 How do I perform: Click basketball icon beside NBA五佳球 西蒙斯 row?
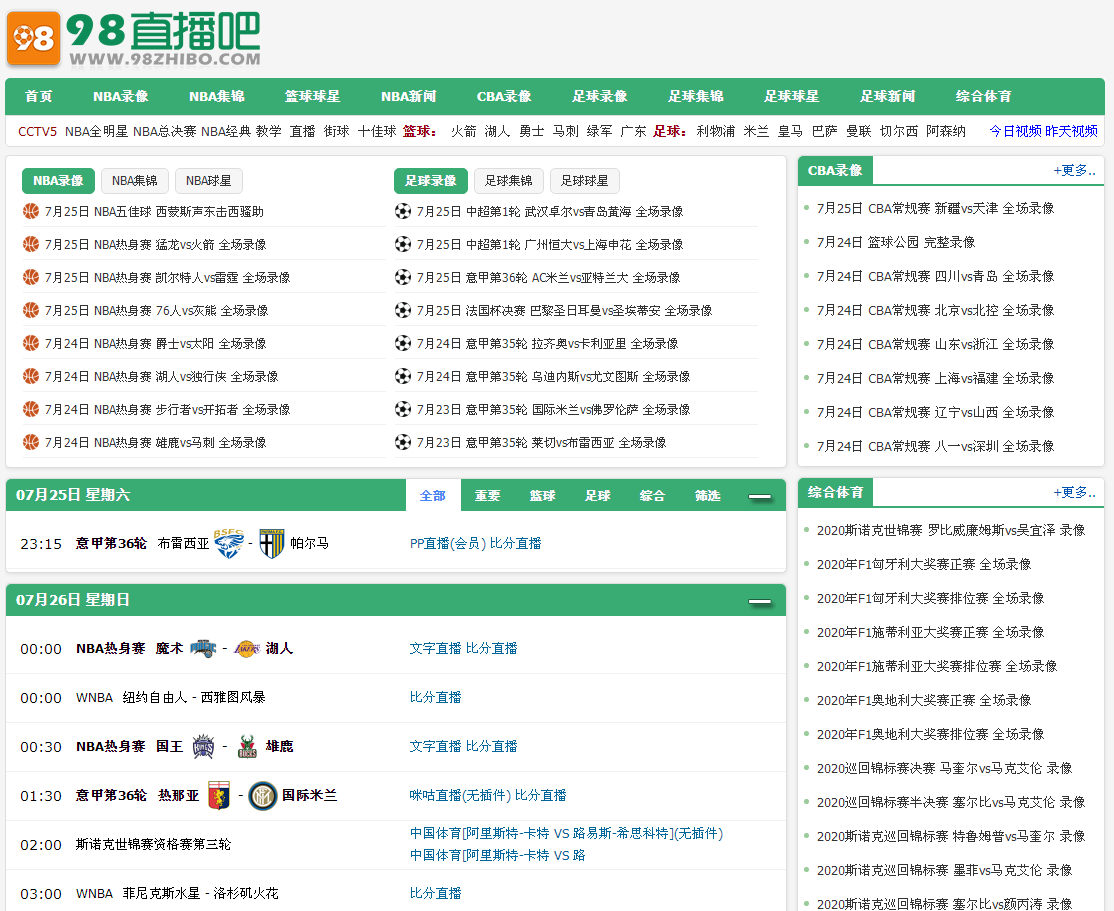click(x=31, y=211)
